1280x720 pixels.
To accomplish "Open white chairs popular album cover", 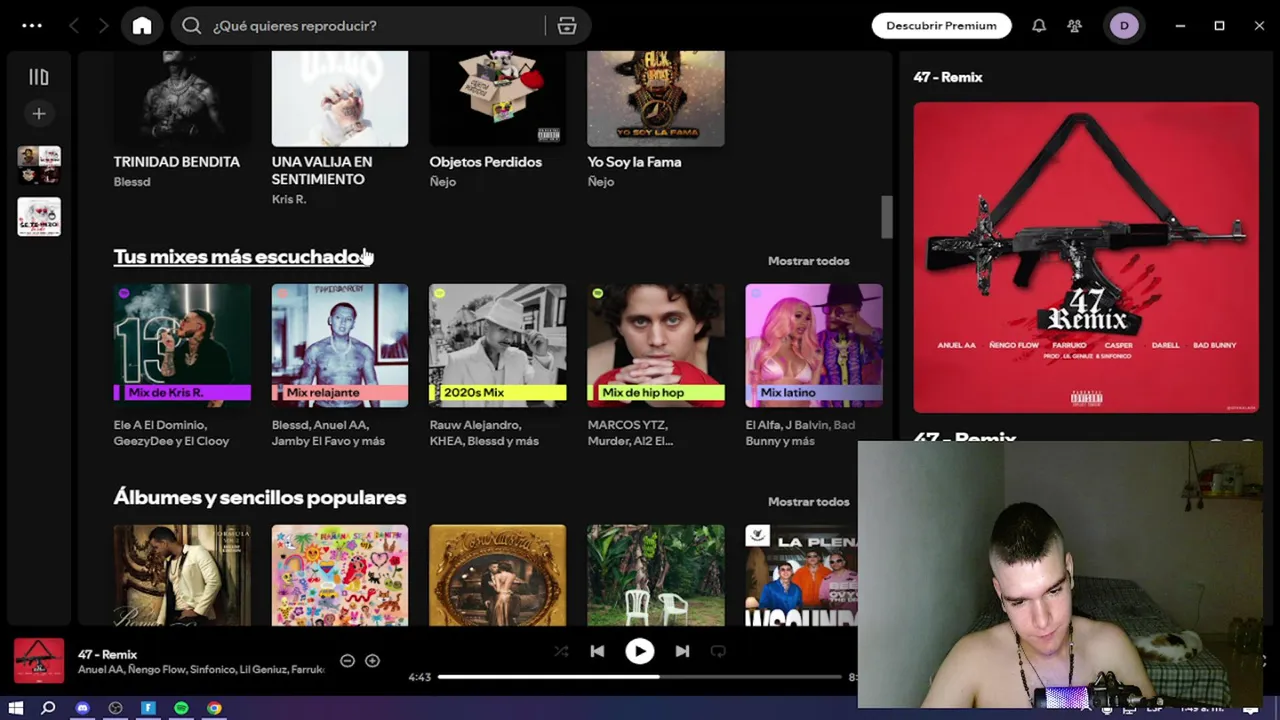I will point(655,575).
